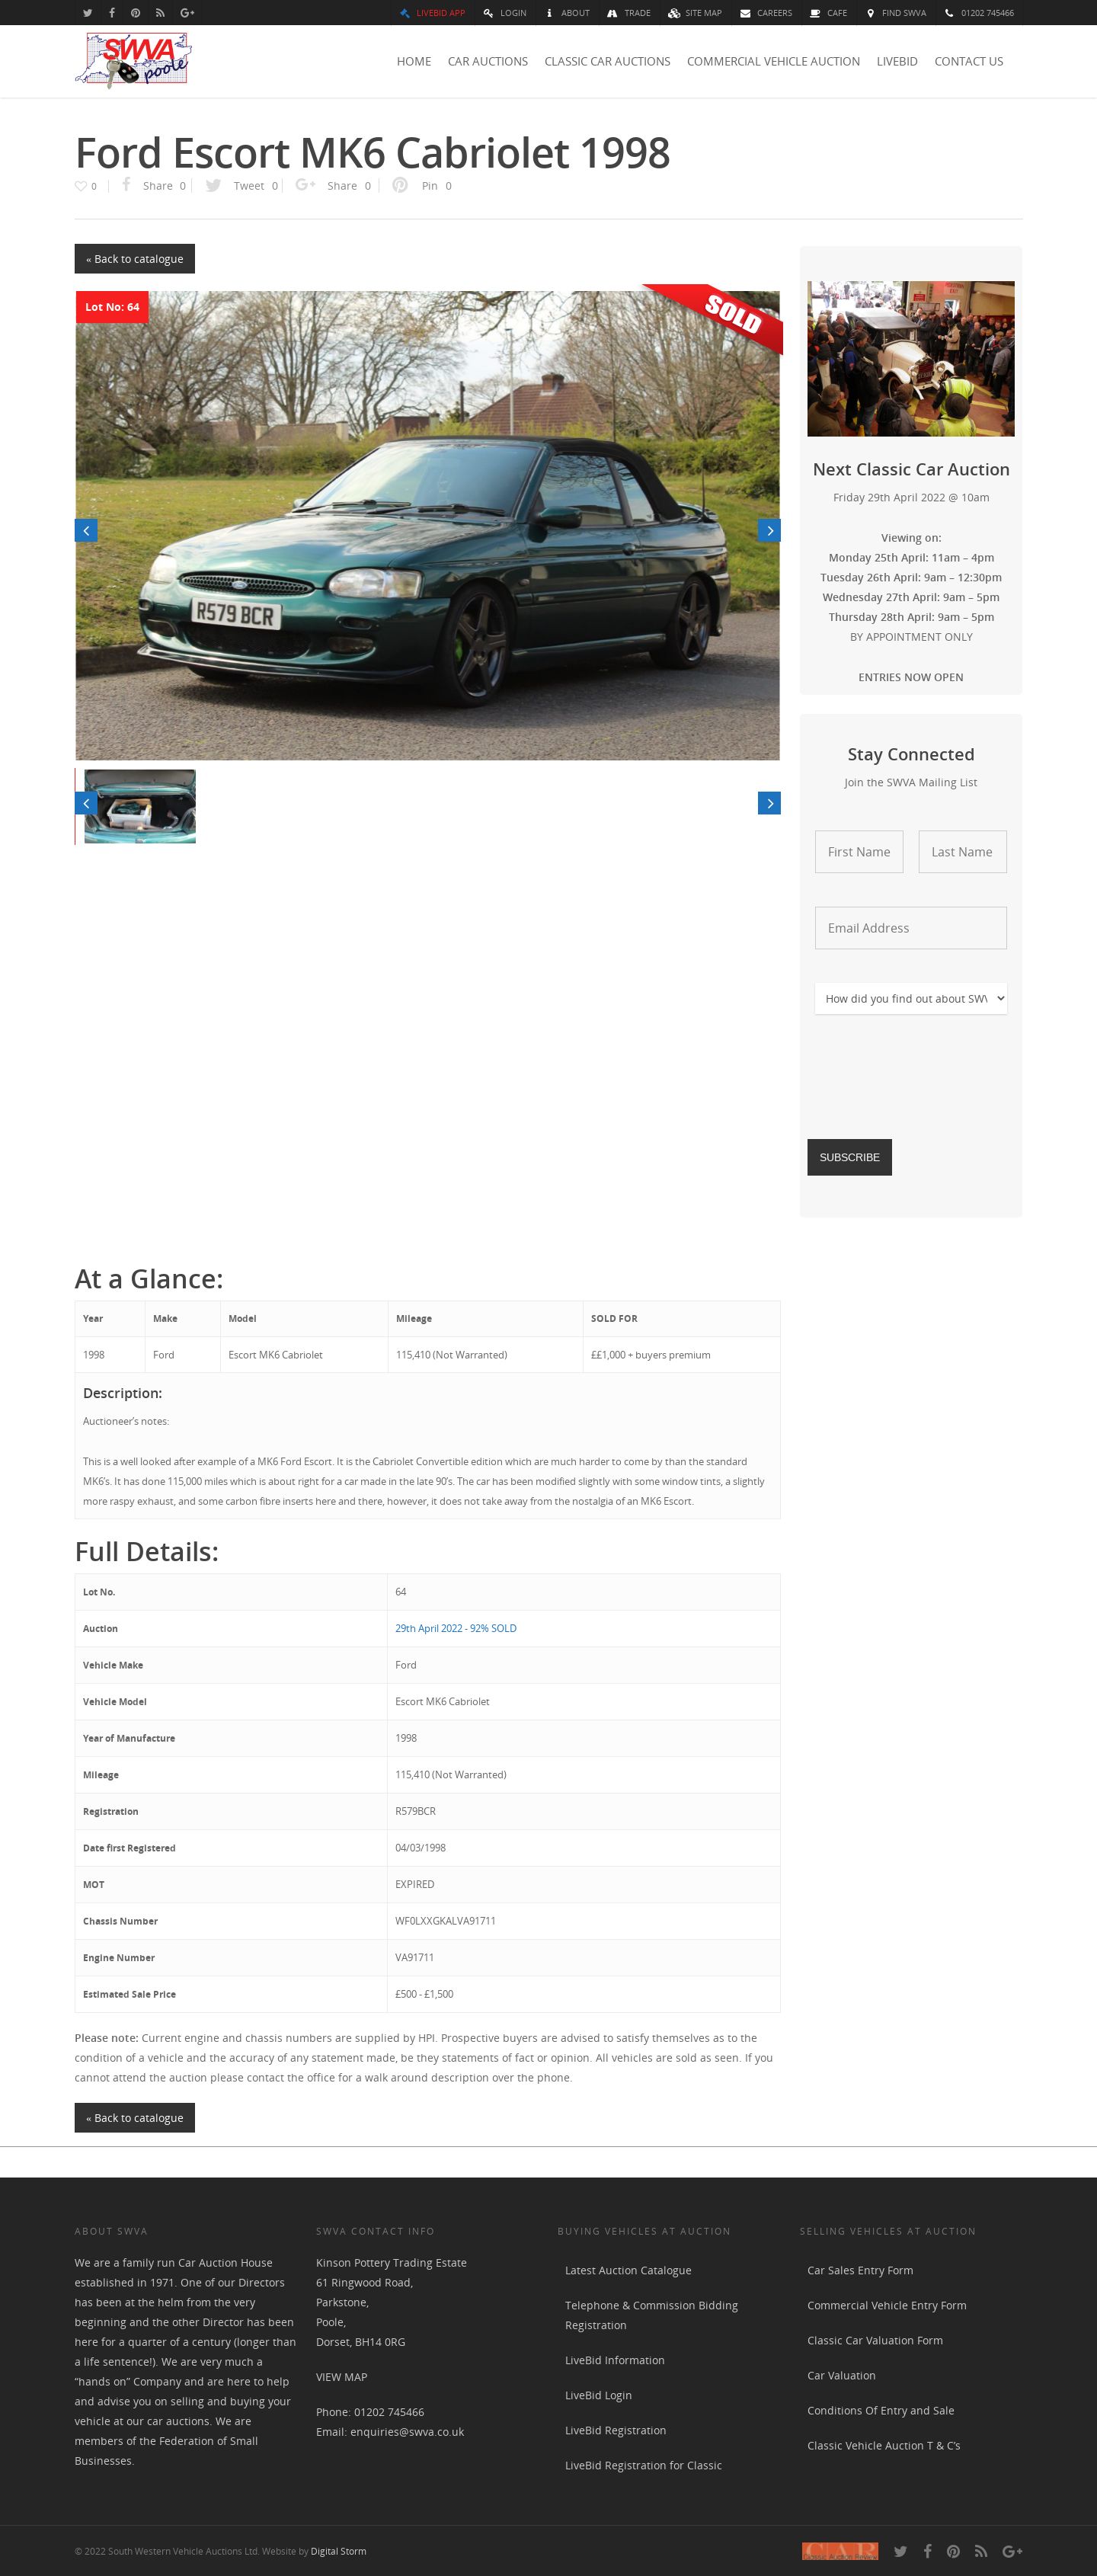Open the Google Plus icon in the top bar
Screen dimensions: 1097x2576
pos(187,13)
